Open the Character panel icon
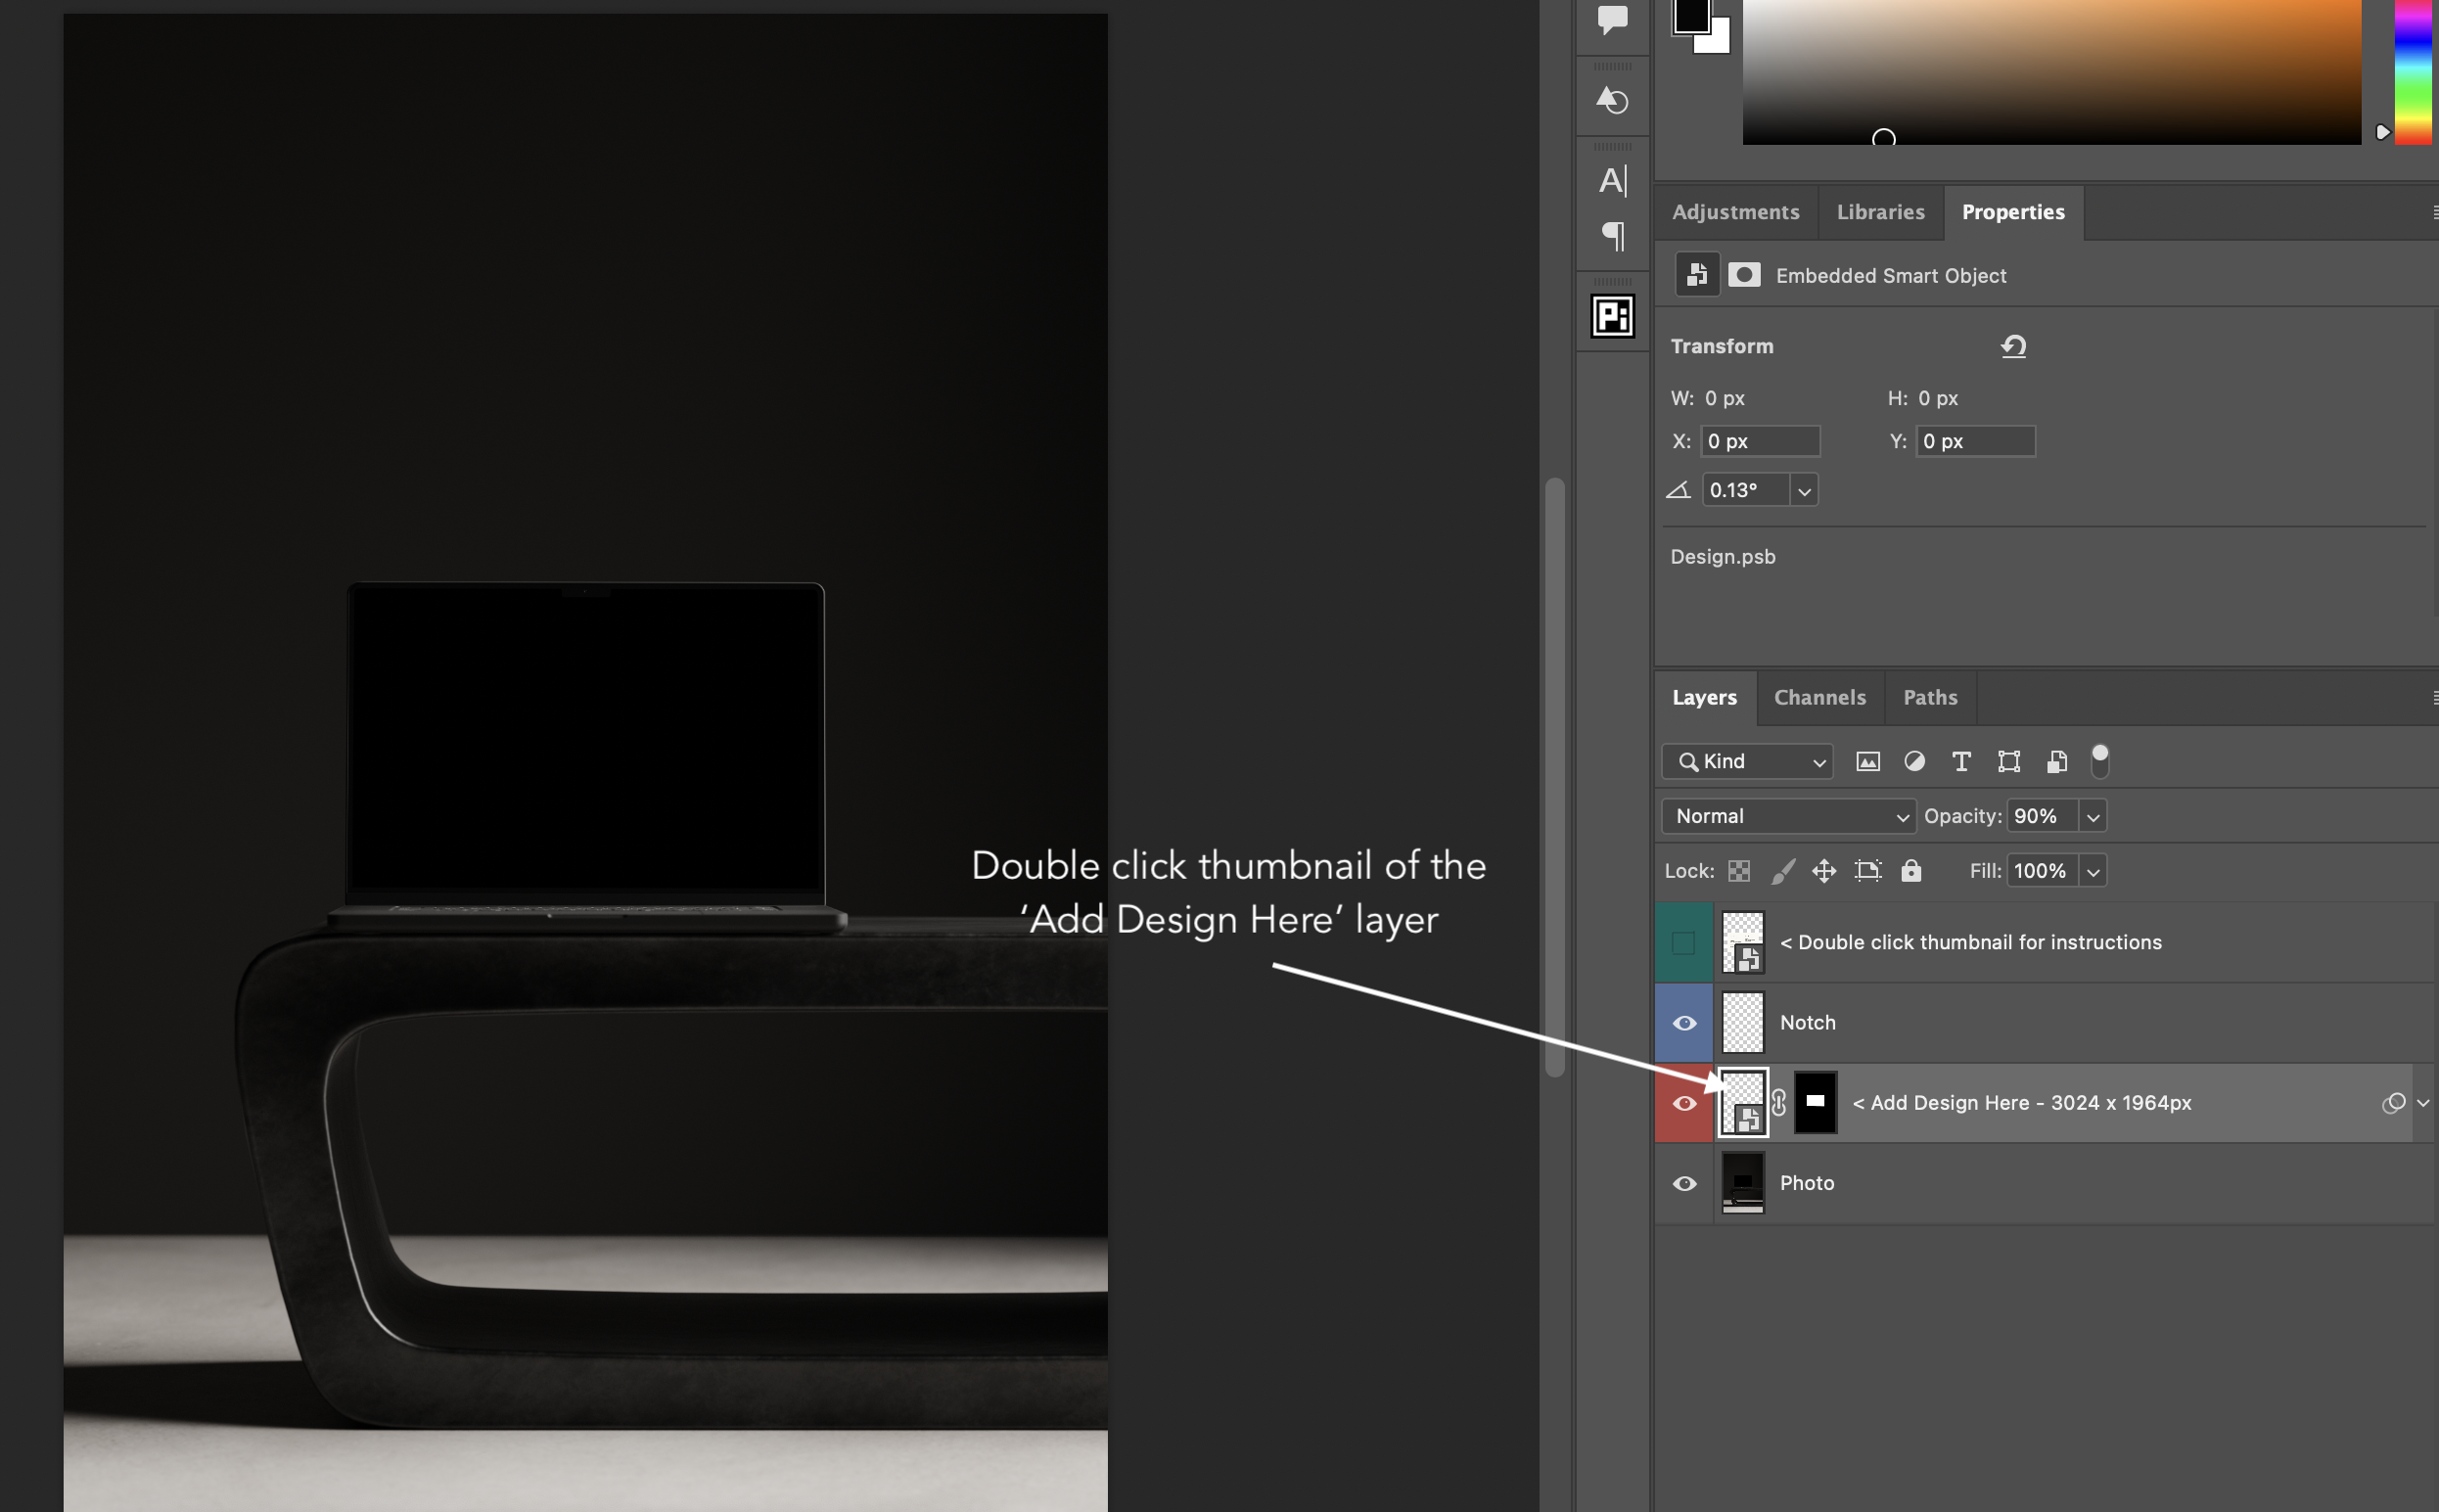Viewport: 2439px width, 1512px height. (x=1612, y=181)
